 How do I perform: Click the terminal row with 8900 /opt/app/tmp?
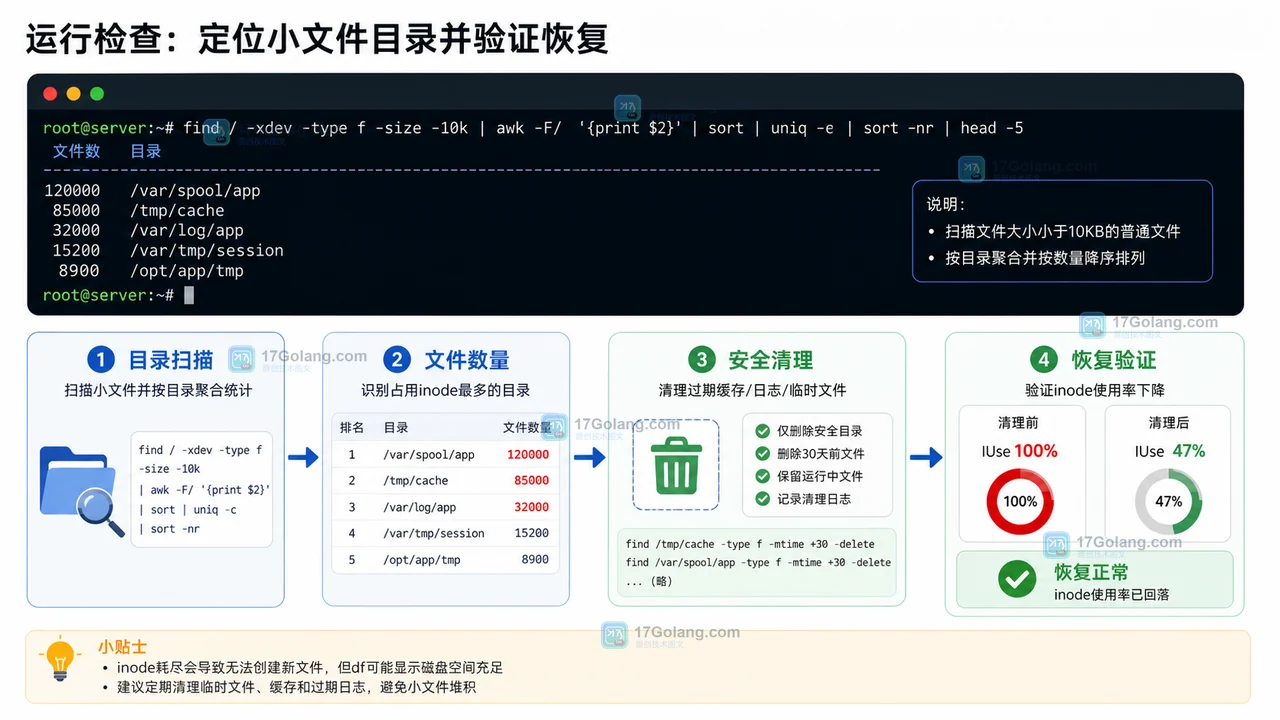click(x=151, y=270)
